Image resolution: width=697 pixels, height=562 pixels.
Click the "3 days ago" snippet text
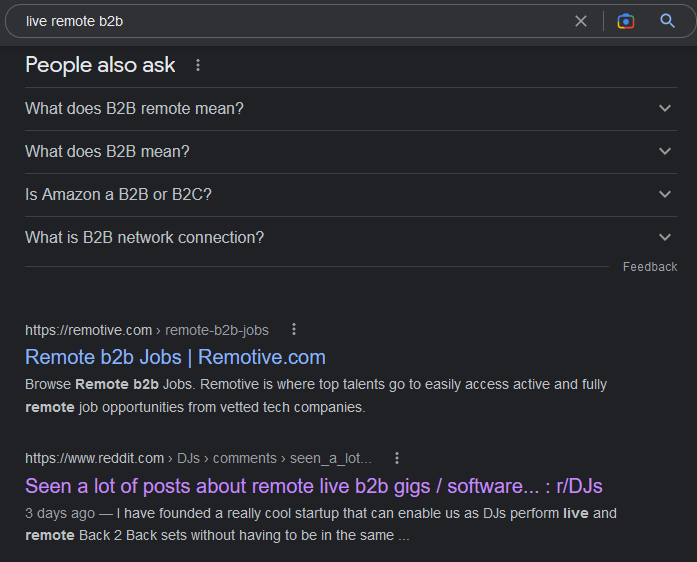tap(60, 513)
